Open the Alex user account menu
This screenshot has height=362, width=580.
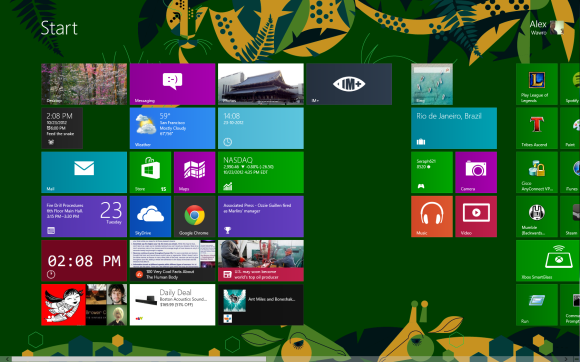coord(547,27)
